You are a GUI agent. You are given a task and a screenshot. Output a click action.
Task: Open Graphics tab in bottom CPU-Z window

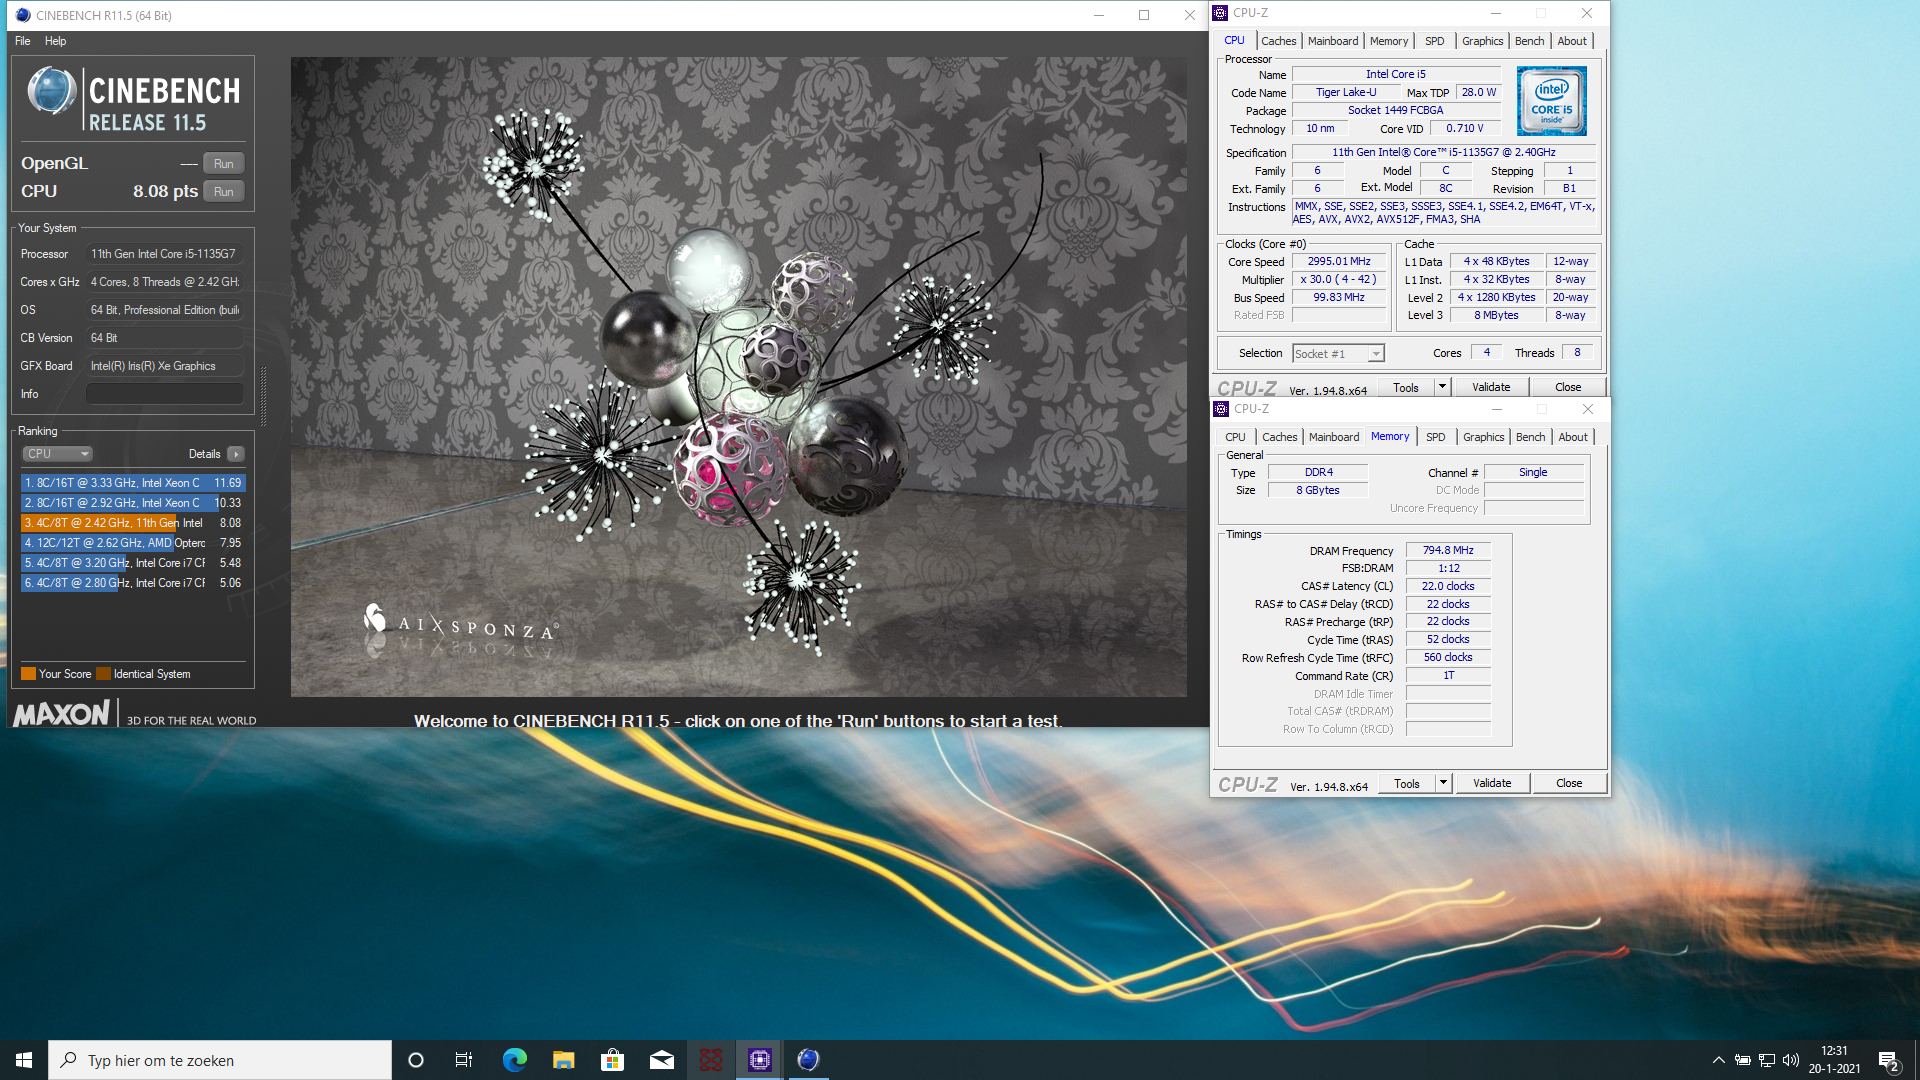1483,437
